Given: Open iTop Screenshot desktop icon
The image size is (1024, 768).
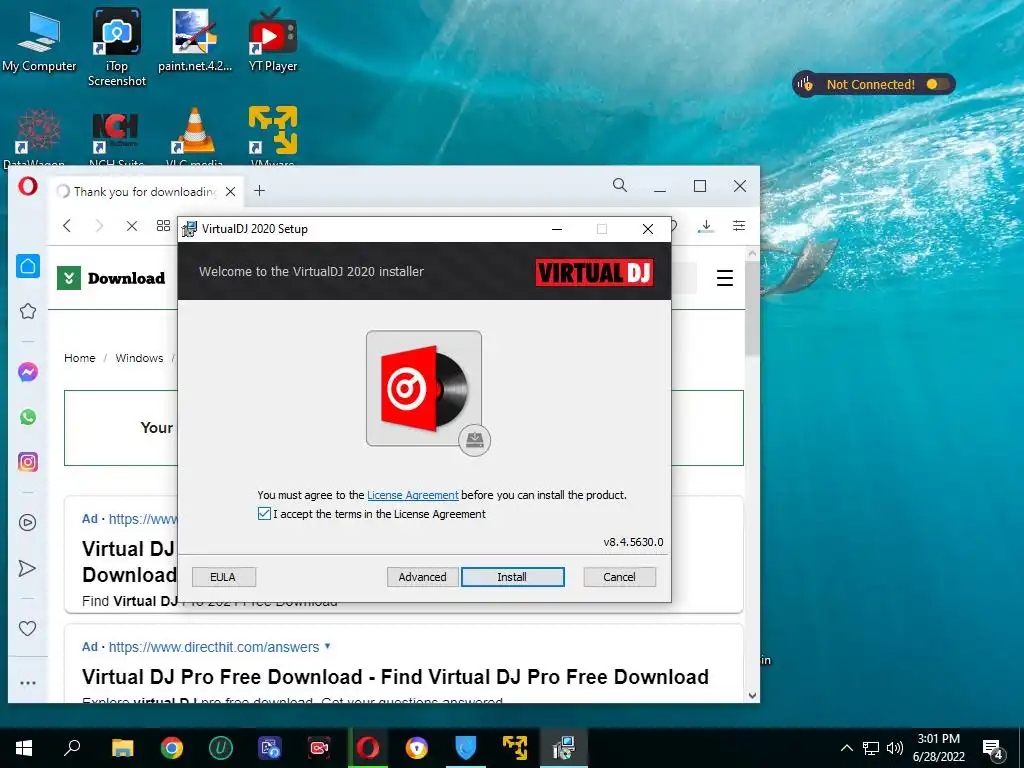Looking at the screenshot, I should (x=117, y=48).
